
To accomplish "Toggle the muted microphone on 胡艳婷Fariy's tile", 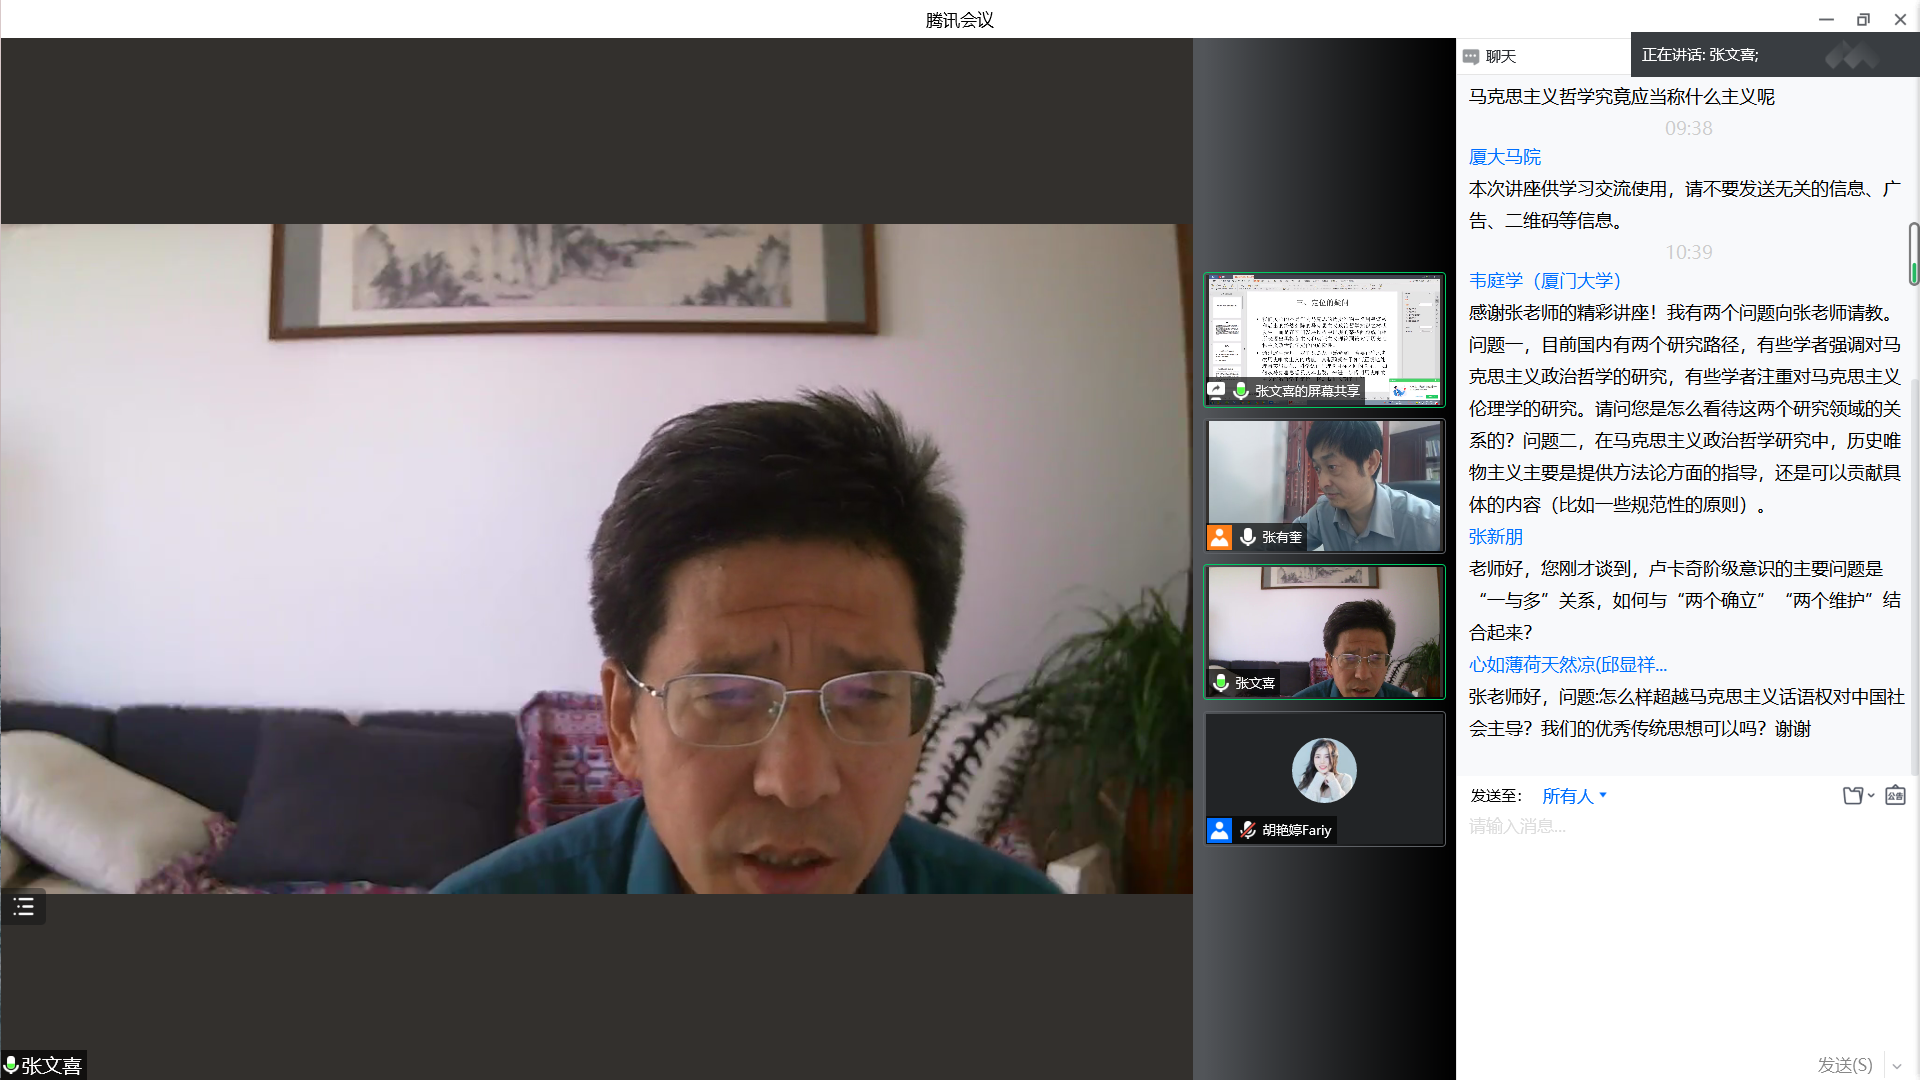I will pyautogui.click(x=1248, y=830).
